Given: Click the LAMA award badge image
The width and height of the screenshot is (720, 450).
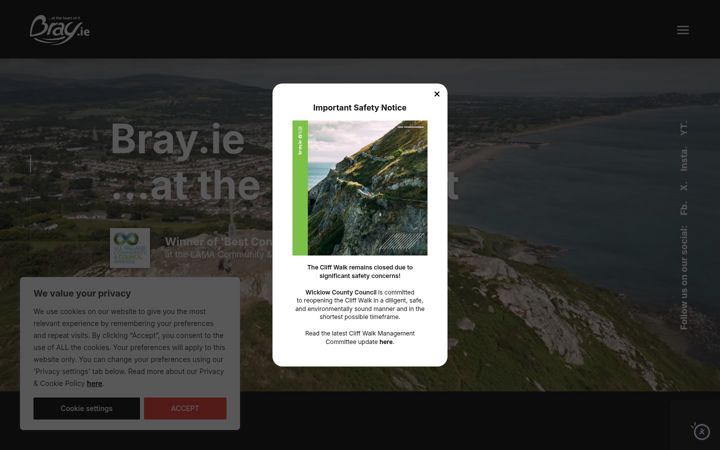Looking at the screenshot, I should tap(130, 248).
